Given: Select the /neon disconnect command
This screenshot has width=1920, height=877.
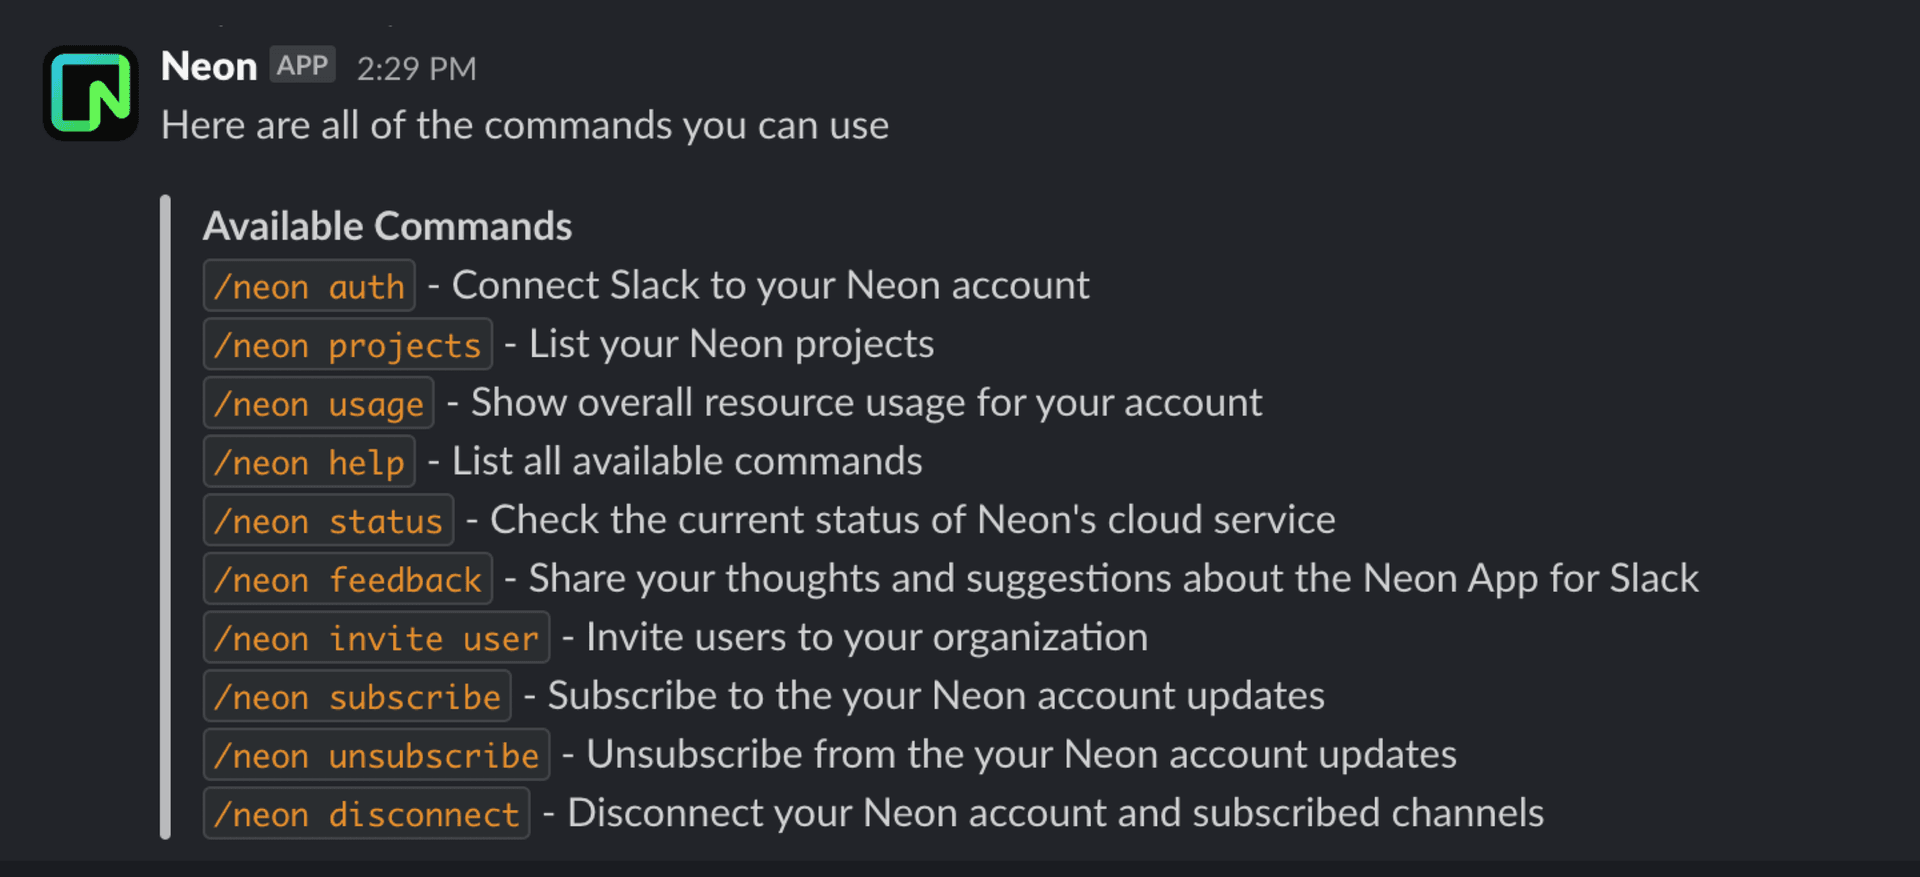Looking at the screenshot, I should (366, 814).
